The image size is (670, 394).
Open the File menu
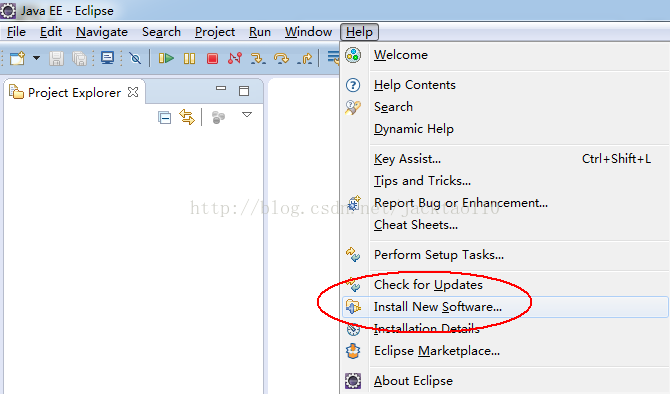[16, 32]
